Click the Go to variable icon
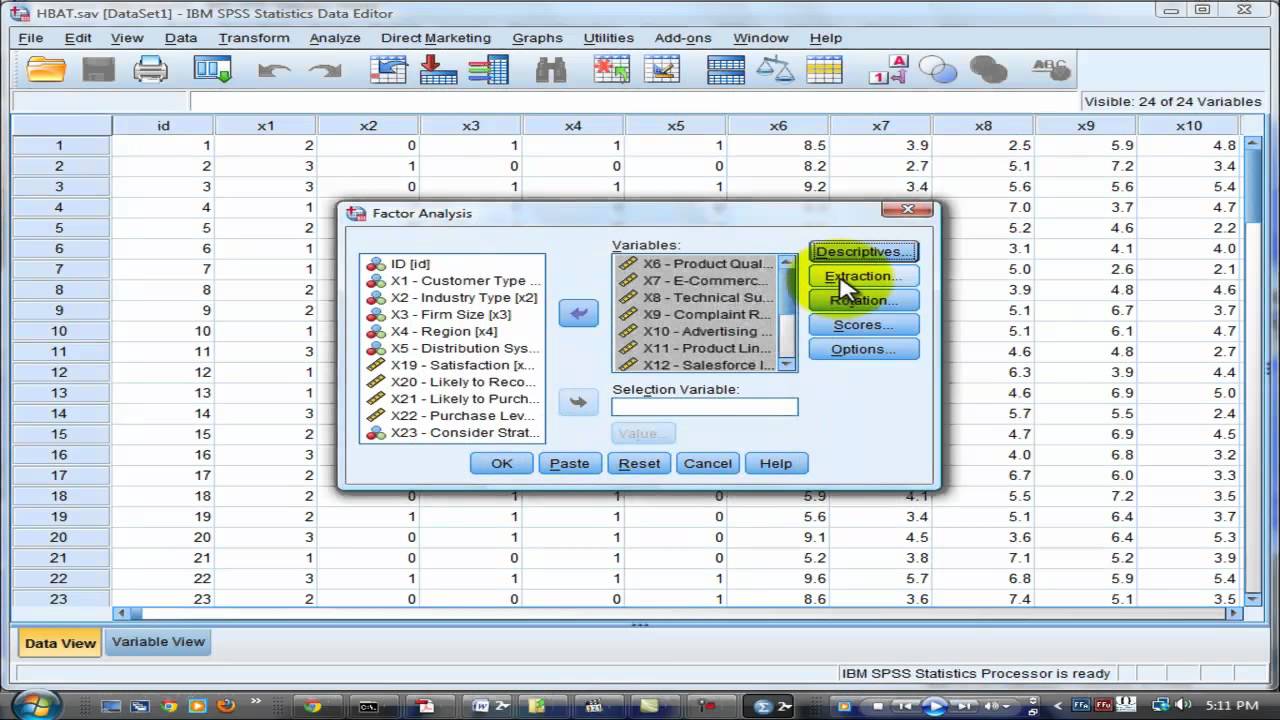Screen dimensions: 1280x720 [438, 69]
